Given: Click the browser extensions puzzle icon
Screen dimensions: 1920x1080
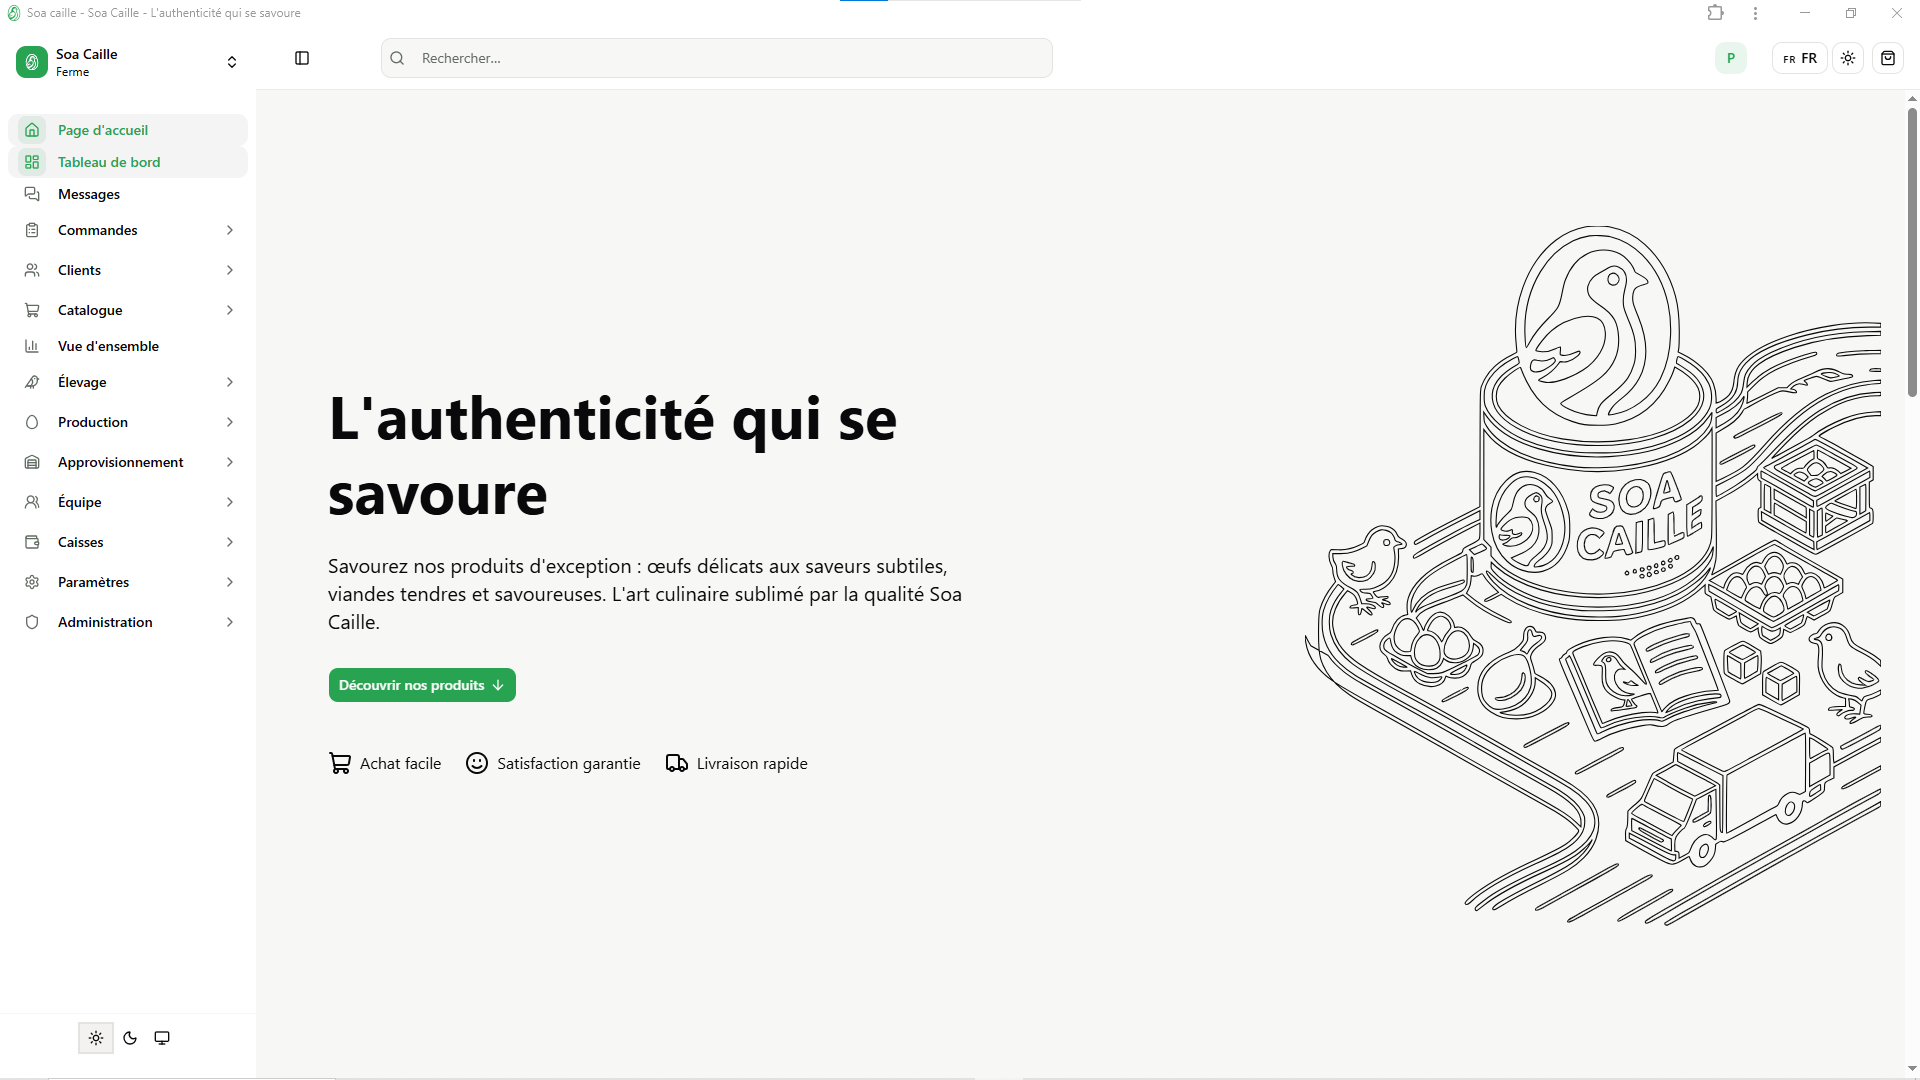Looking at the screenshot, I should pos(1716,13).
